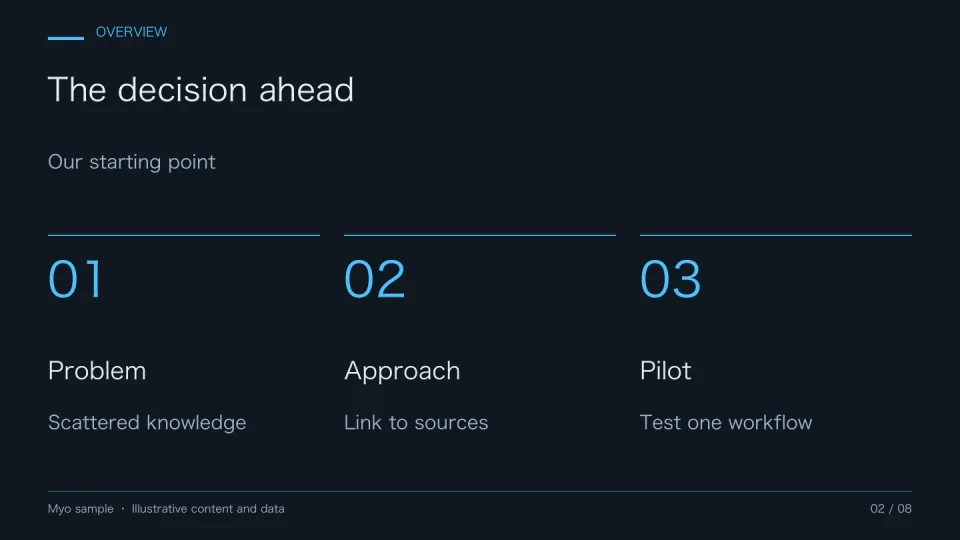Select the large number 03
Image resolution: width=960 pixels, height=540 pixels.
click(x=670, y=279)
